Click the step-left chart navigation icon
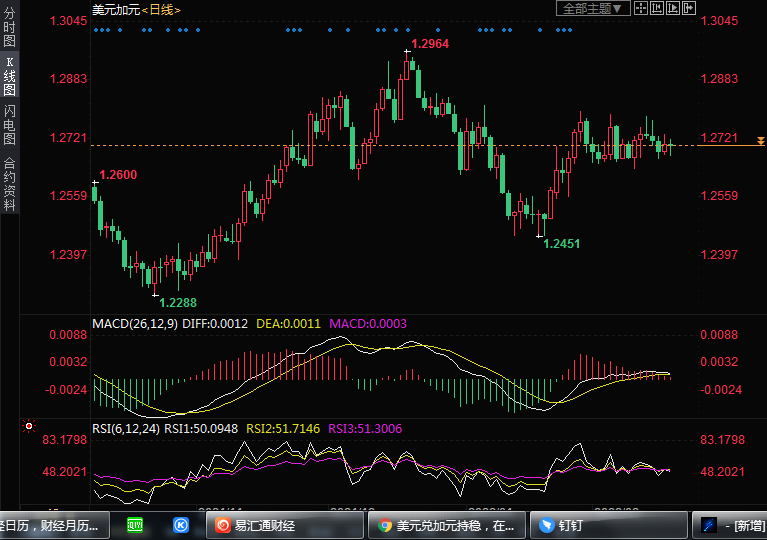Screen dimensions: 767x540 click(x=658, y=8)
